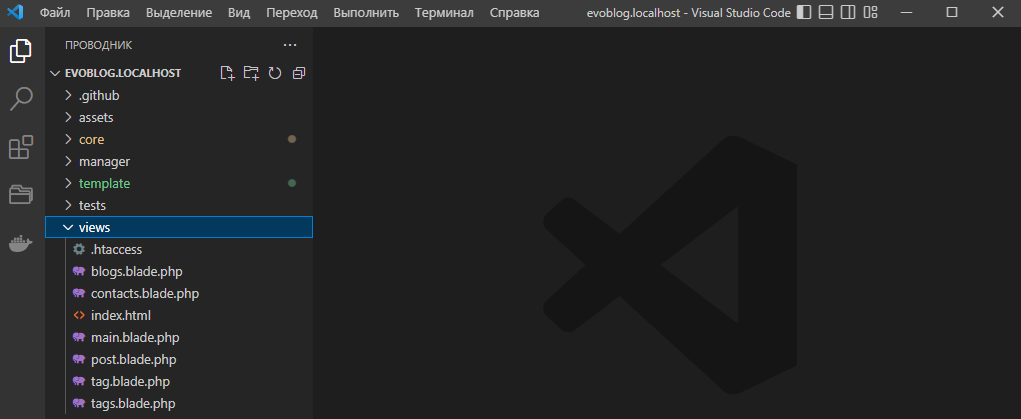Click the New Folder icon in explorer

click(x=251, y=73)
